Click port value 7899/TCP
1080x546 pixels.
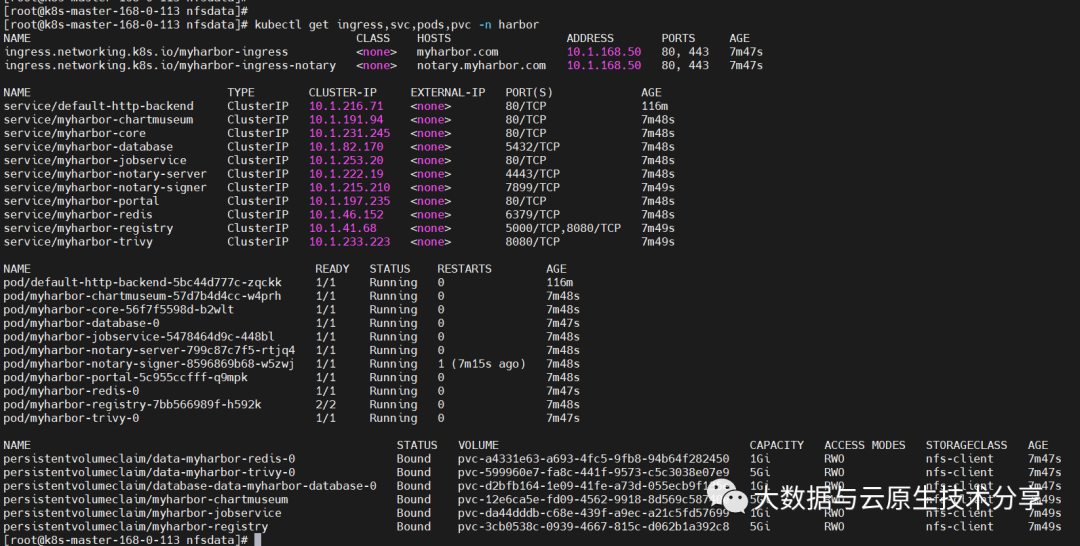(532, 187)
